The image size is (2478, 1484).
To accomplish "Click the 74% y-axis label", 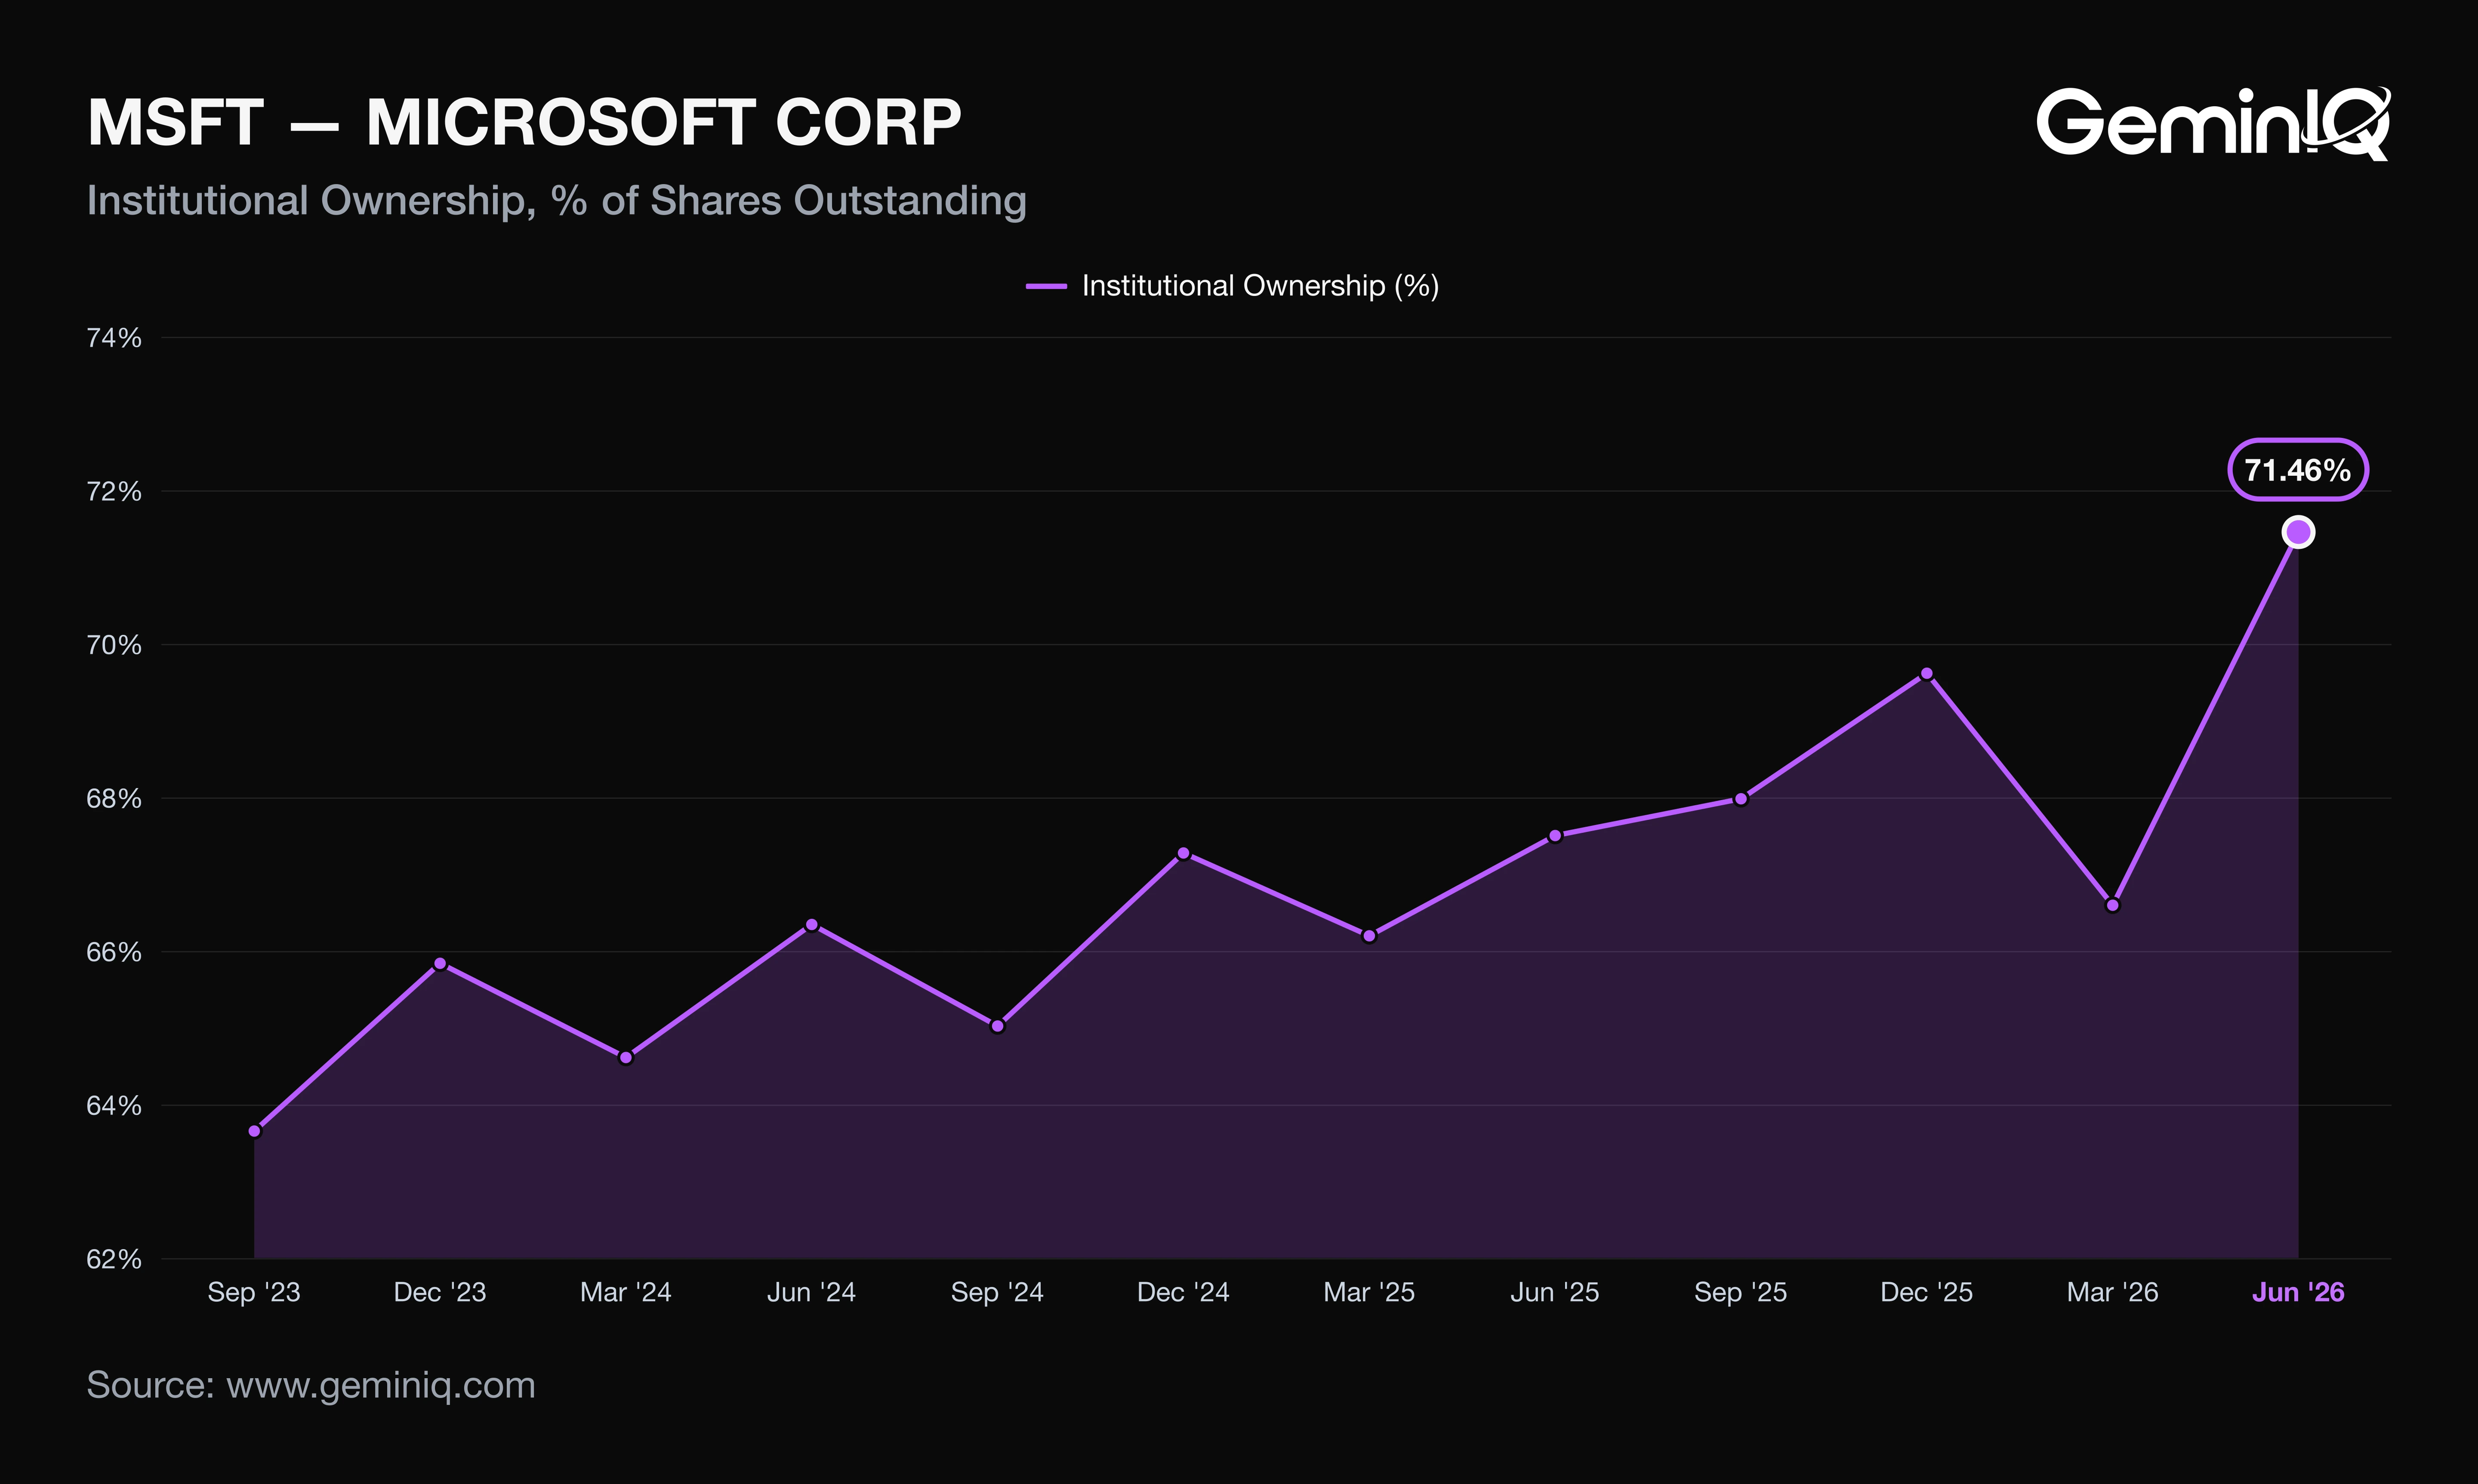I will pos(114,338).
